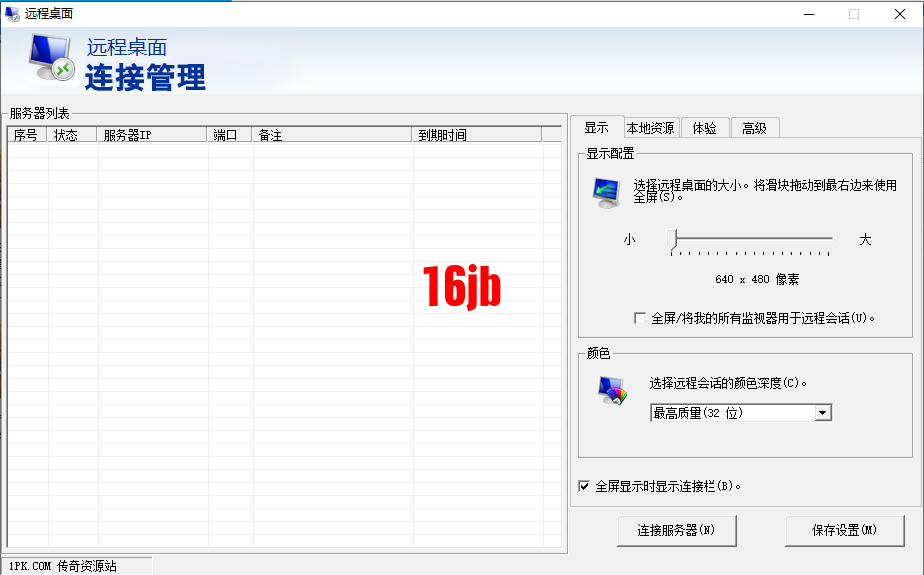Click the 1PK.COM 传奇资源站 status bar text
The height and width of the screenshot is (575, 924).
(62, 566)
